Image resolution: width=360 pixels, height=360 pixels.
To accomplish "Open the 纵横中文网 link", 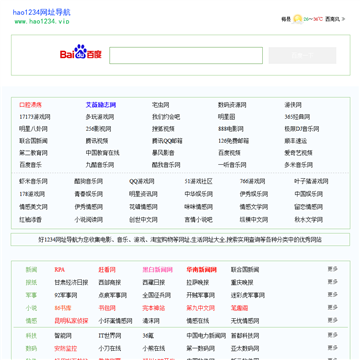I will [x=254, y=220].
